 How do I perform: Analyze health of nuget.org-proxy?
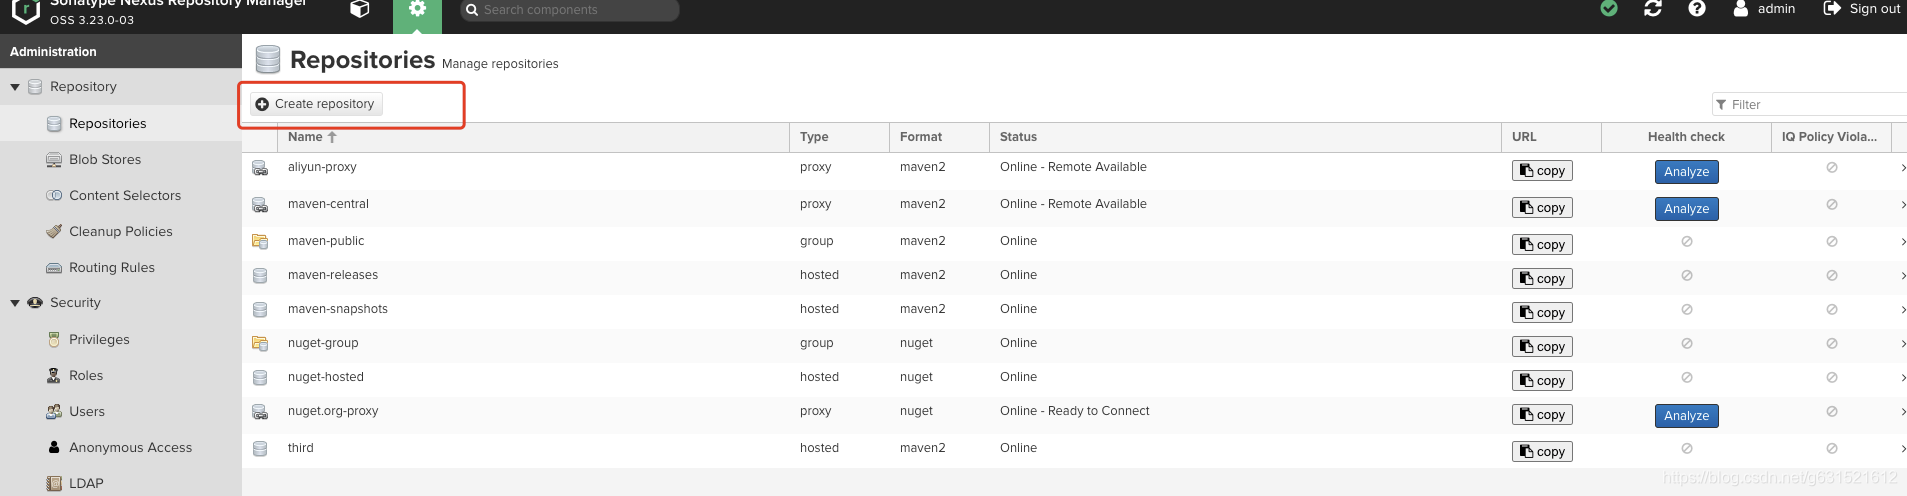click(x=1686, y=416)
